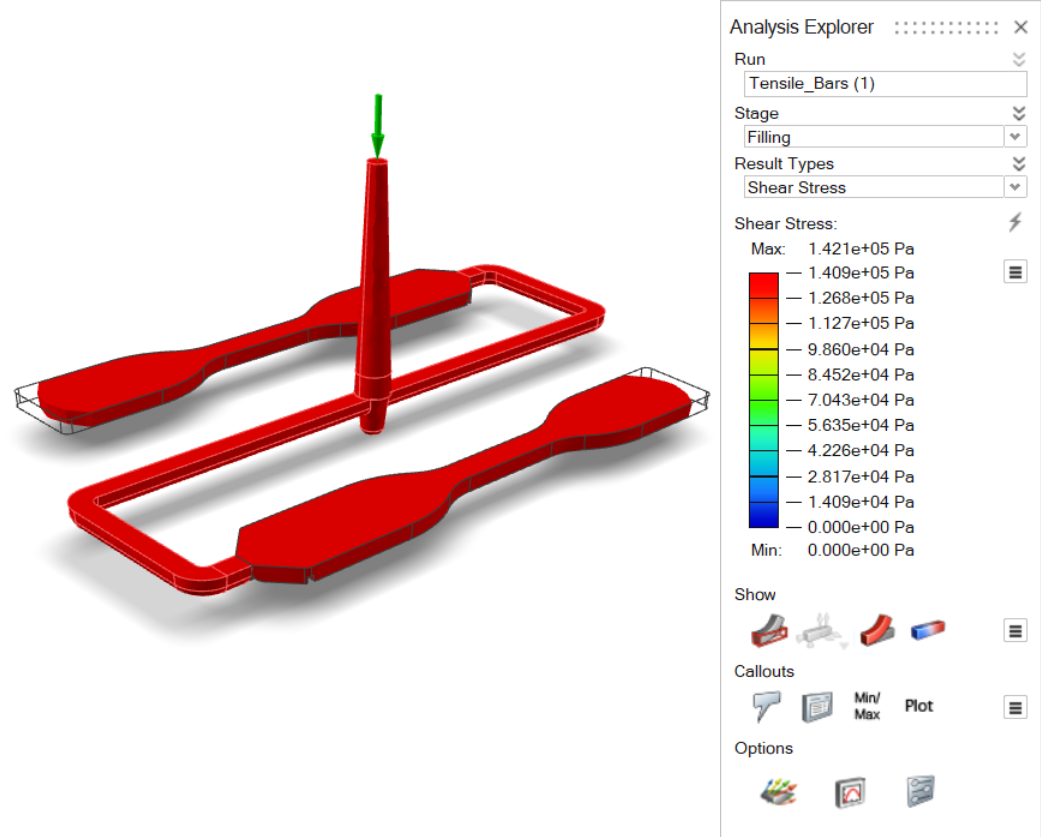The width and height of the screenshot is (1041, 837).
Task: Click the 2.817e+04 Pa legend label
Action: pos(860,477)
